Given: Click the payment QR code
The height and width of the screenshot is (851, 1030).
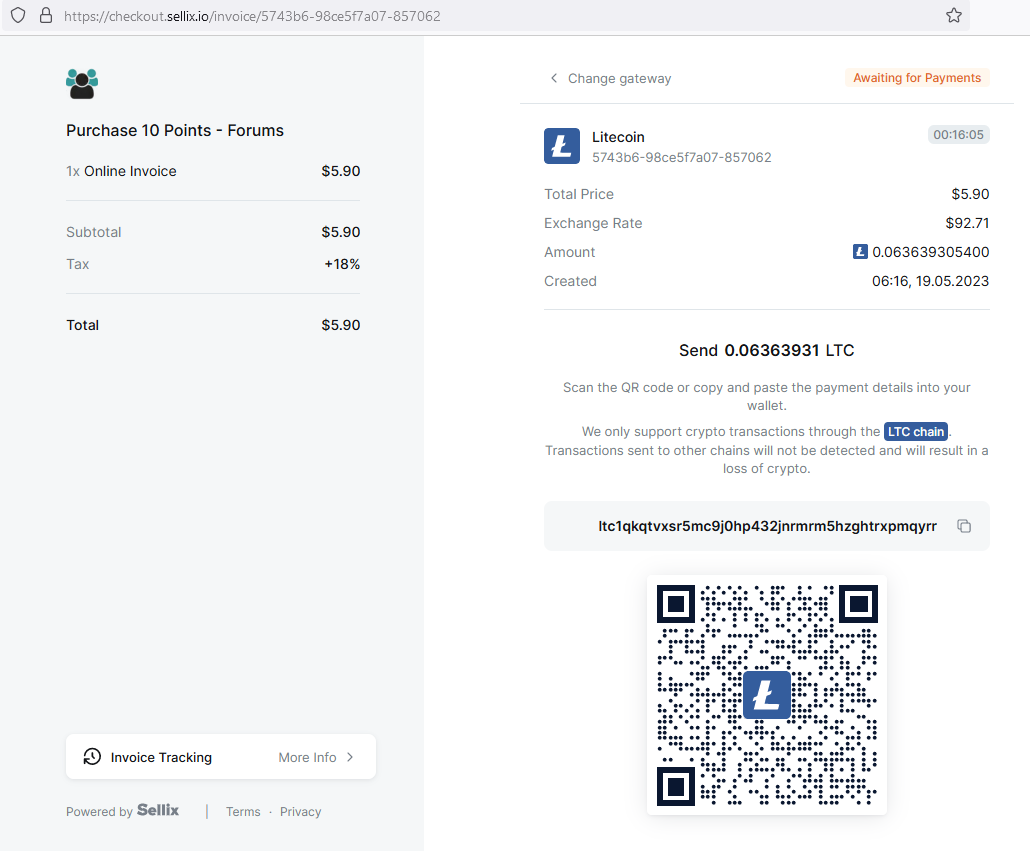Looking at the screenshot, I should [x=767, y=695].
